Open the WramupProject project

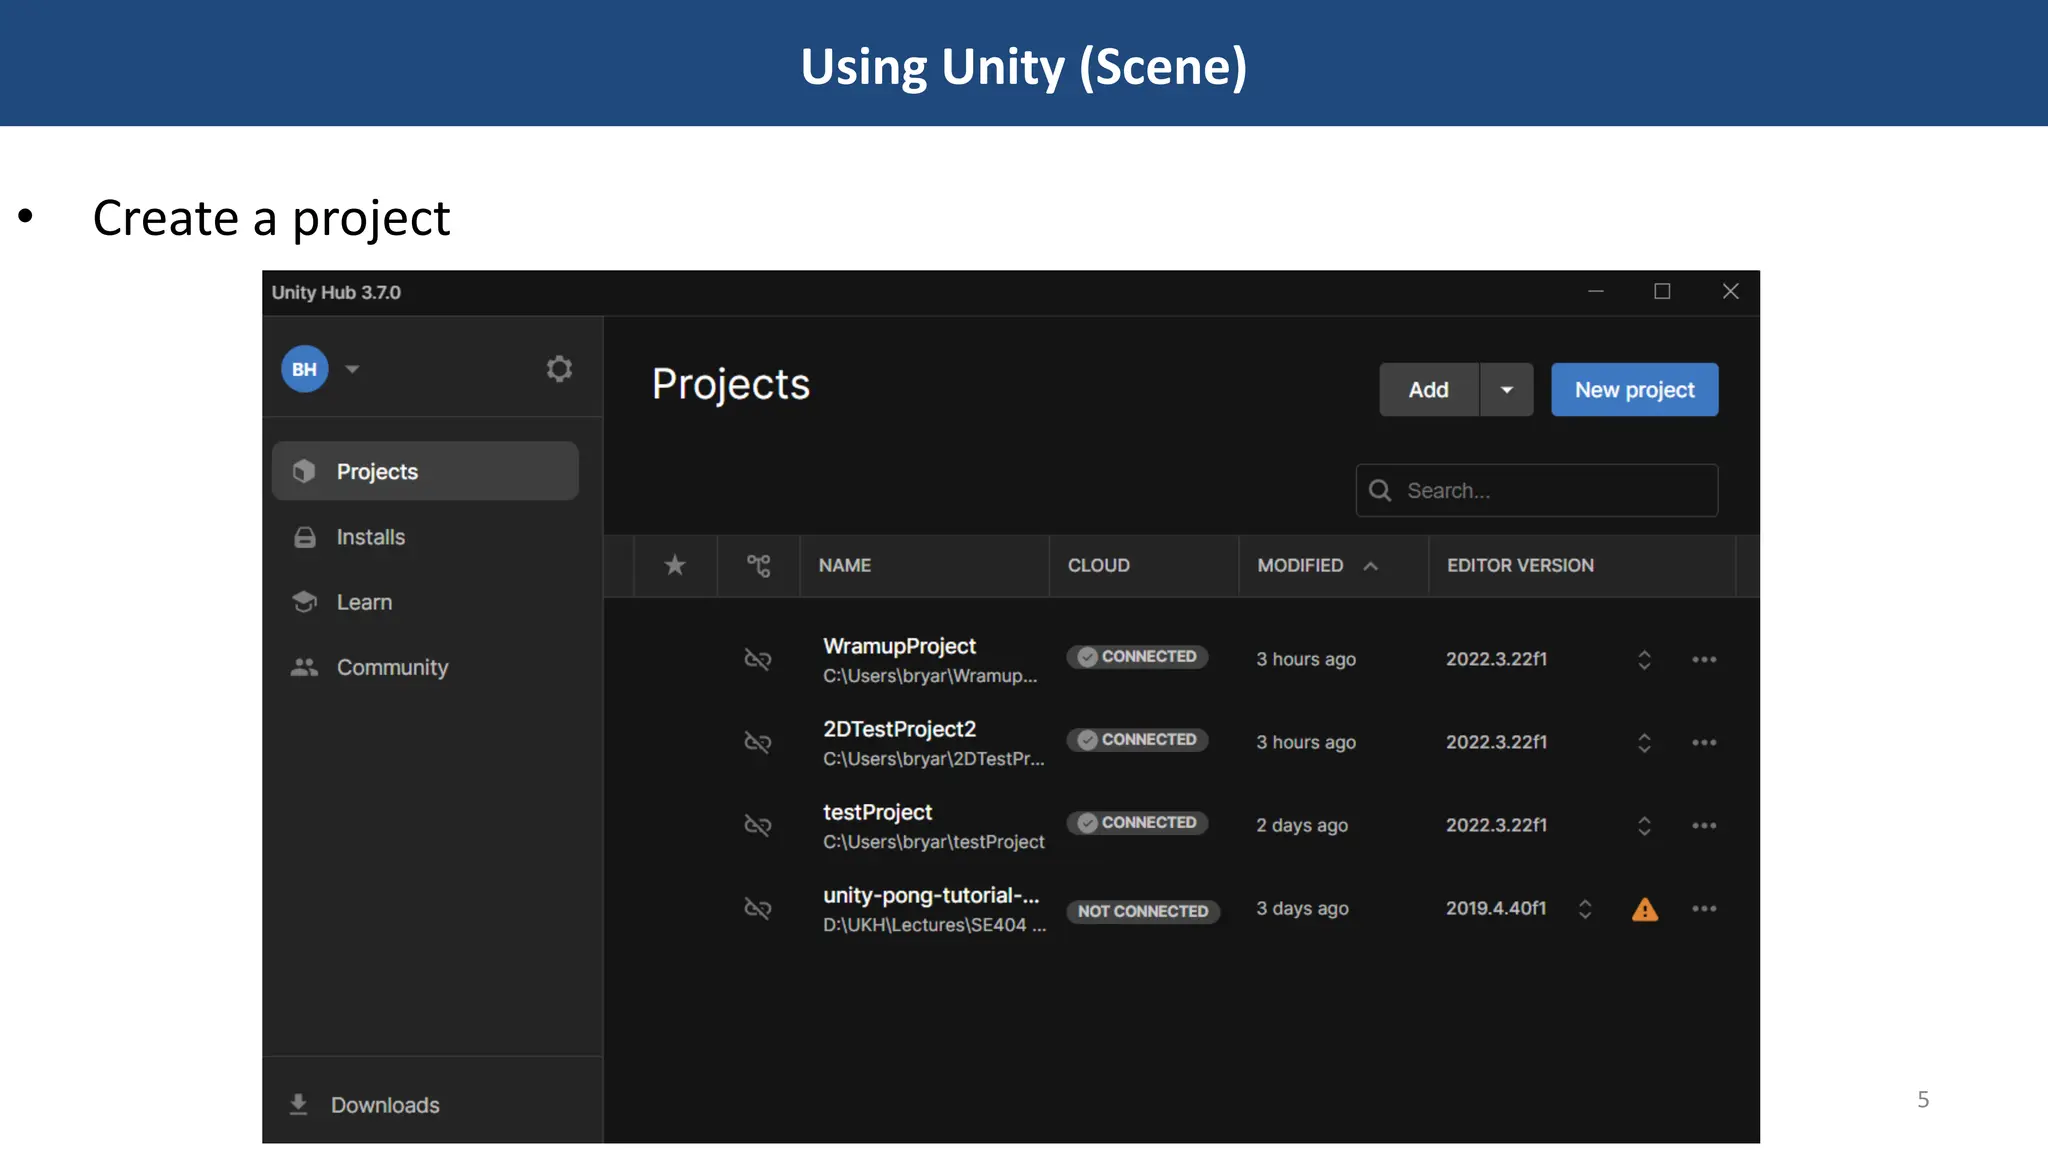click(x=900, y=646)
